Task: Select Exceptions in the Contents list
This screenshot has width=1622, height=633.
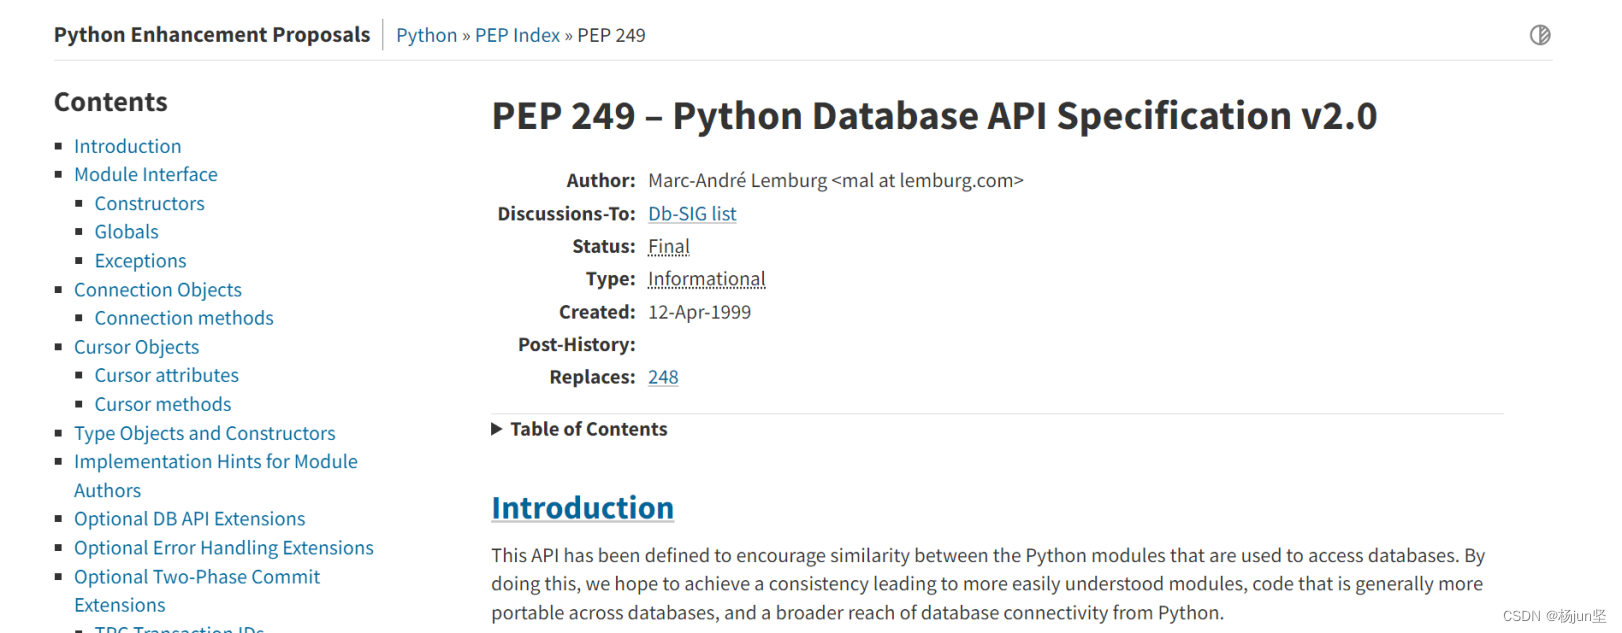Action: pos(140,261)
